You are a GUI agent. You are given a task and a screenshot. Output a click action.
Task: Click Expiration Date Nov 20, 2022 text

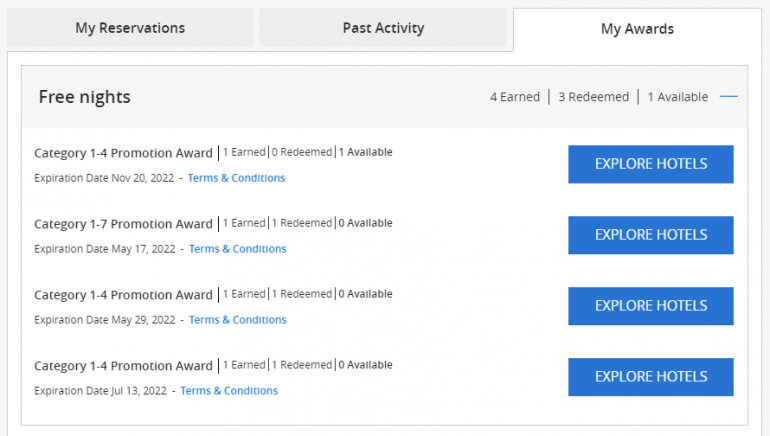(x=104, y=178)
